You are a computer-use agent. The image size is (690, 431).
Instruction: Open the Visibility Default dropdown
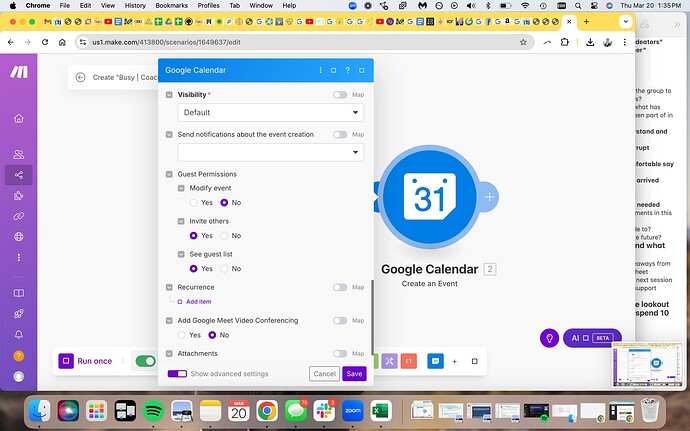[x=271, y=113]
